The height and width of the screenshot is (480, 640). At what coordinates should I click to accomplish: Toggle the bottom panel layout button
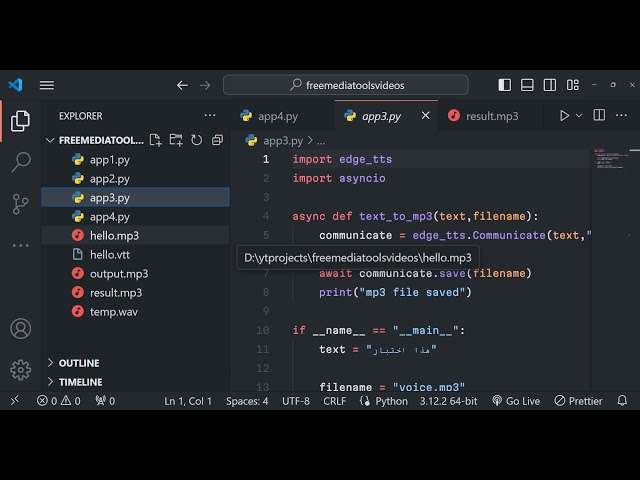click(x=527, y=85)
